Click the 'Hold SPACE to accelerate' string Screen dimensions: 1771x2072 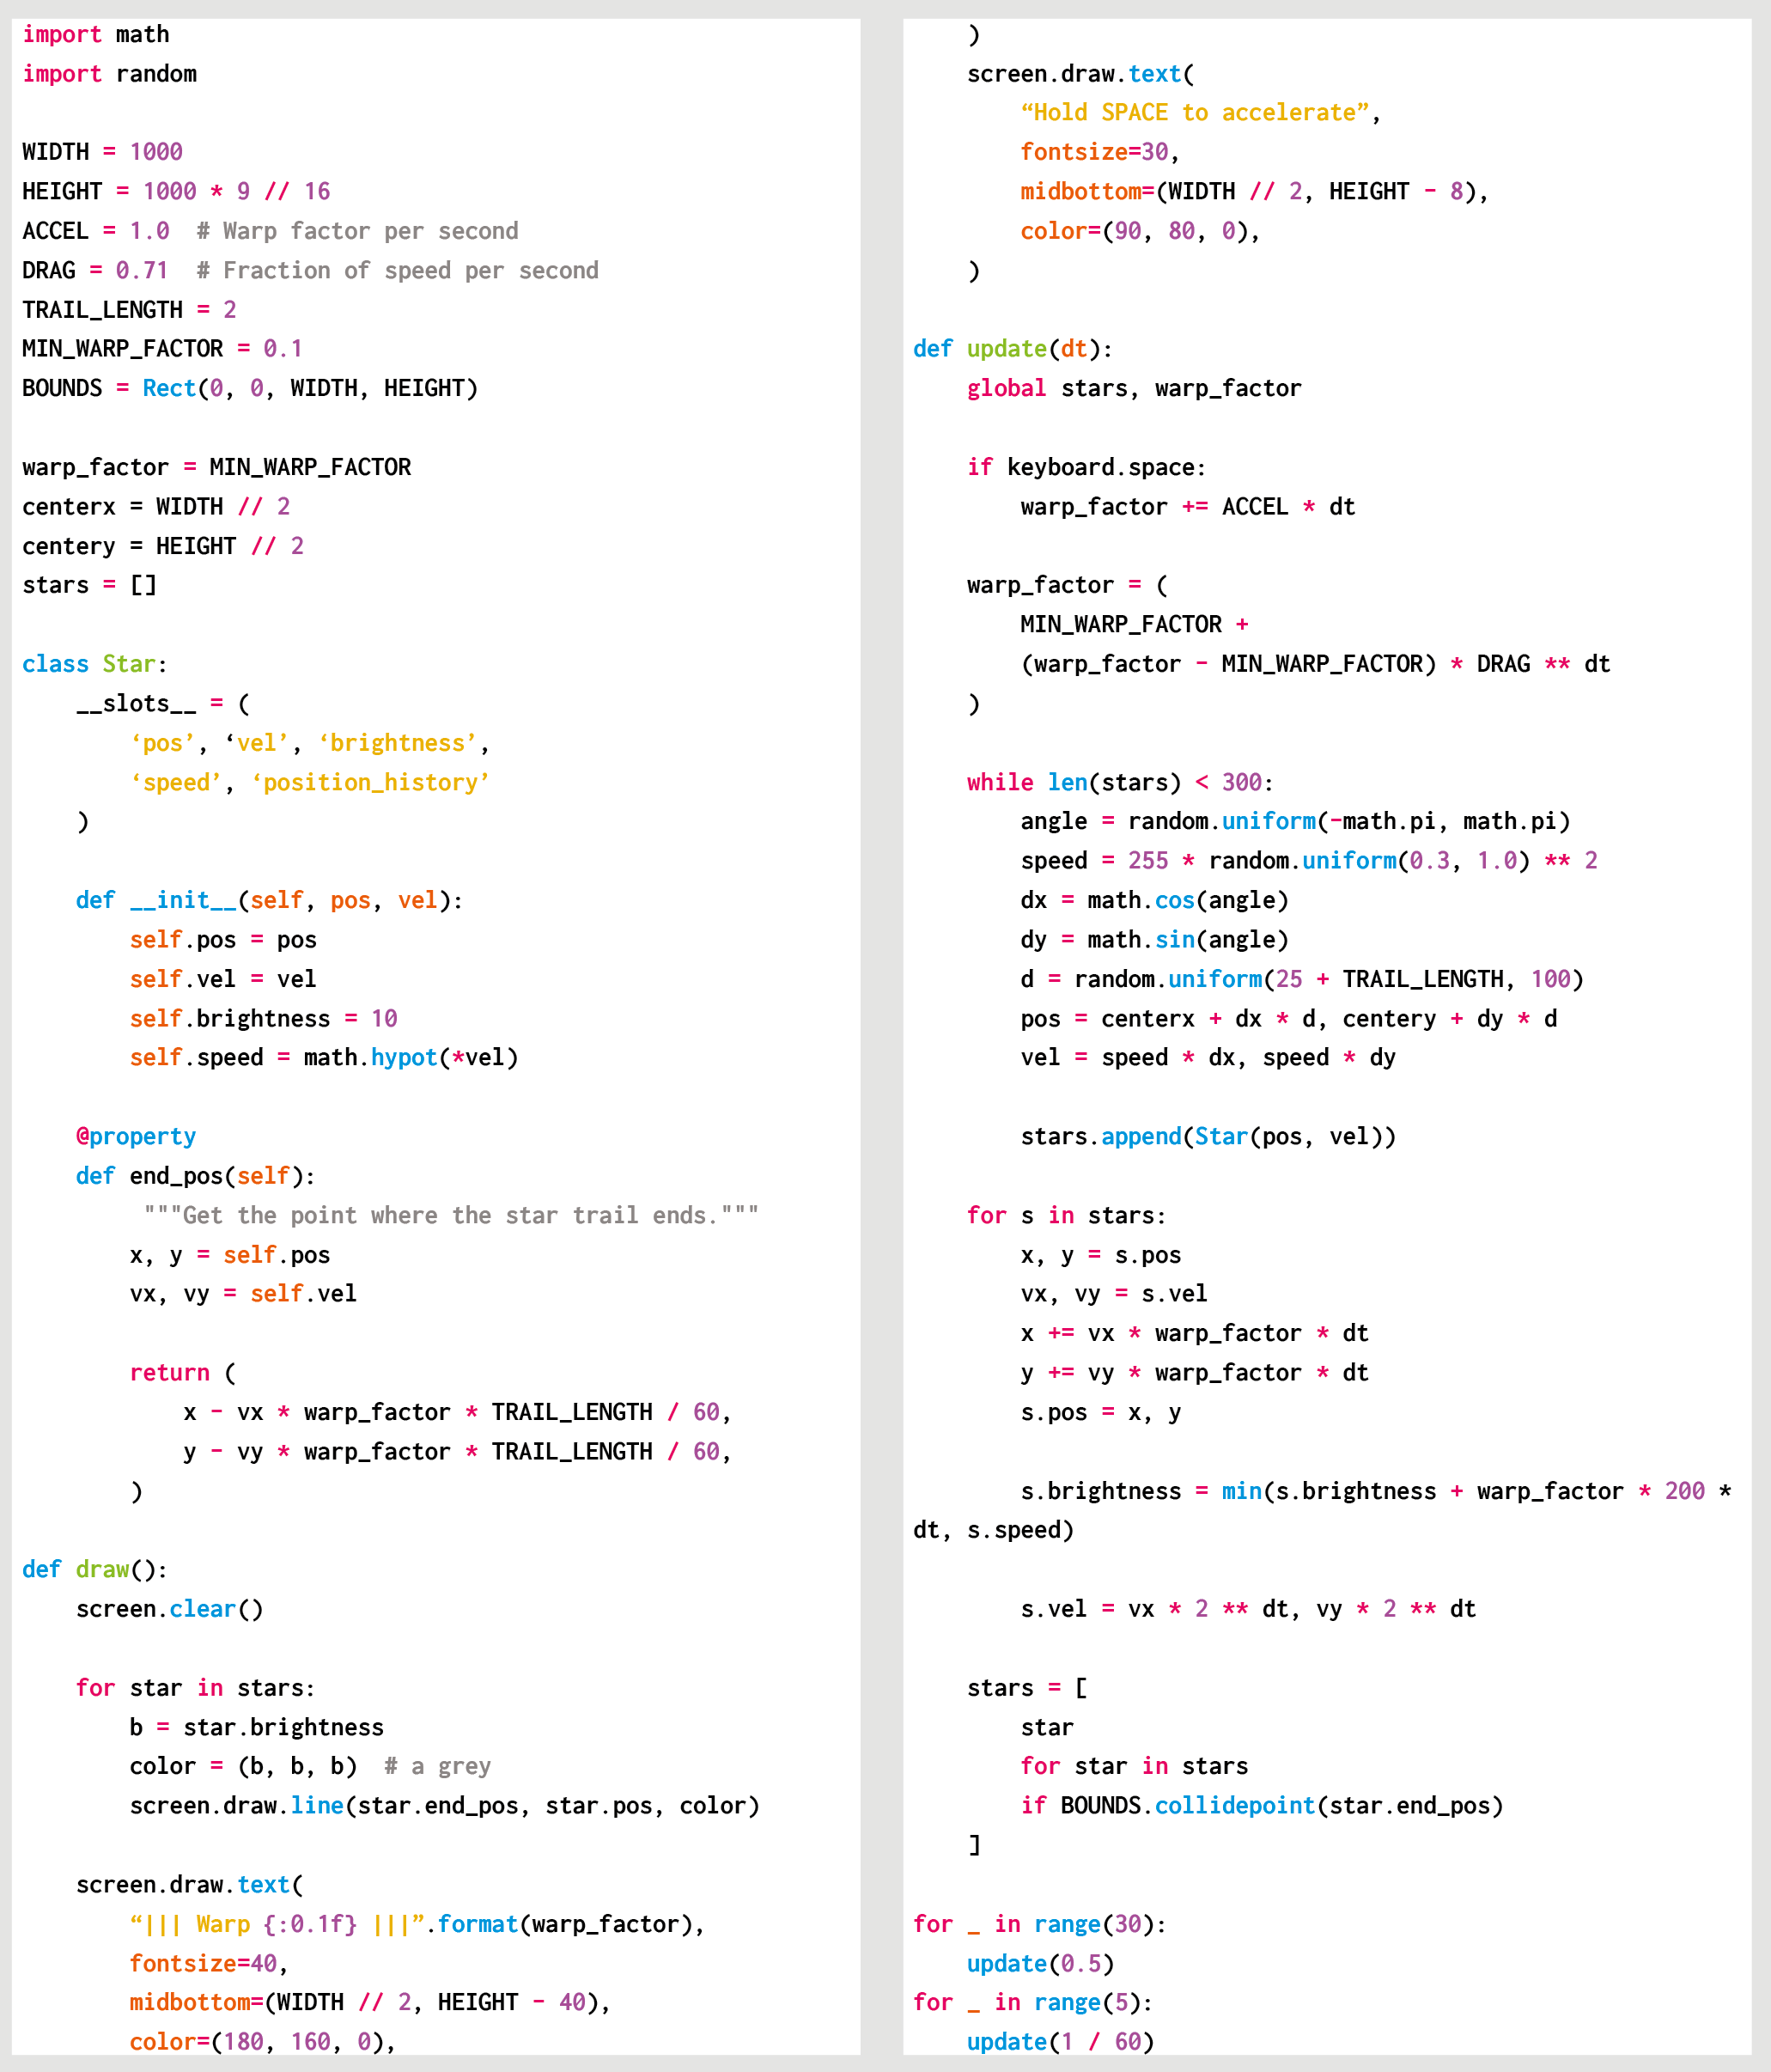click(1194, 113)
